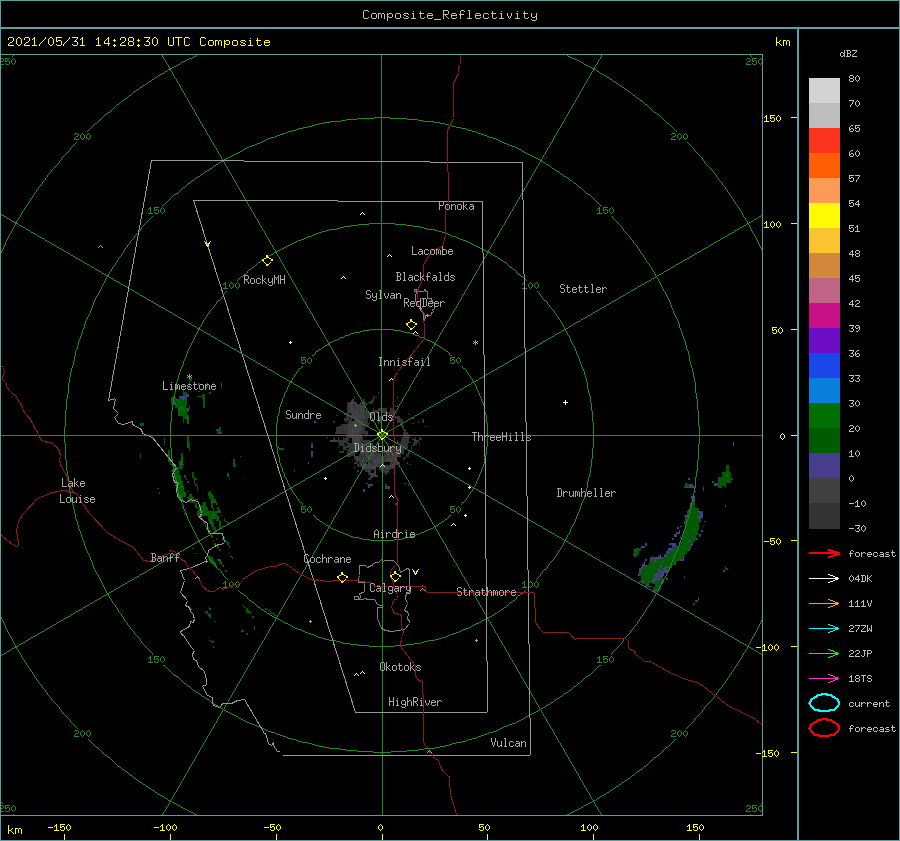Click the Lake Louise label
This screenshot has height=841, width=900.
[77, 491]
